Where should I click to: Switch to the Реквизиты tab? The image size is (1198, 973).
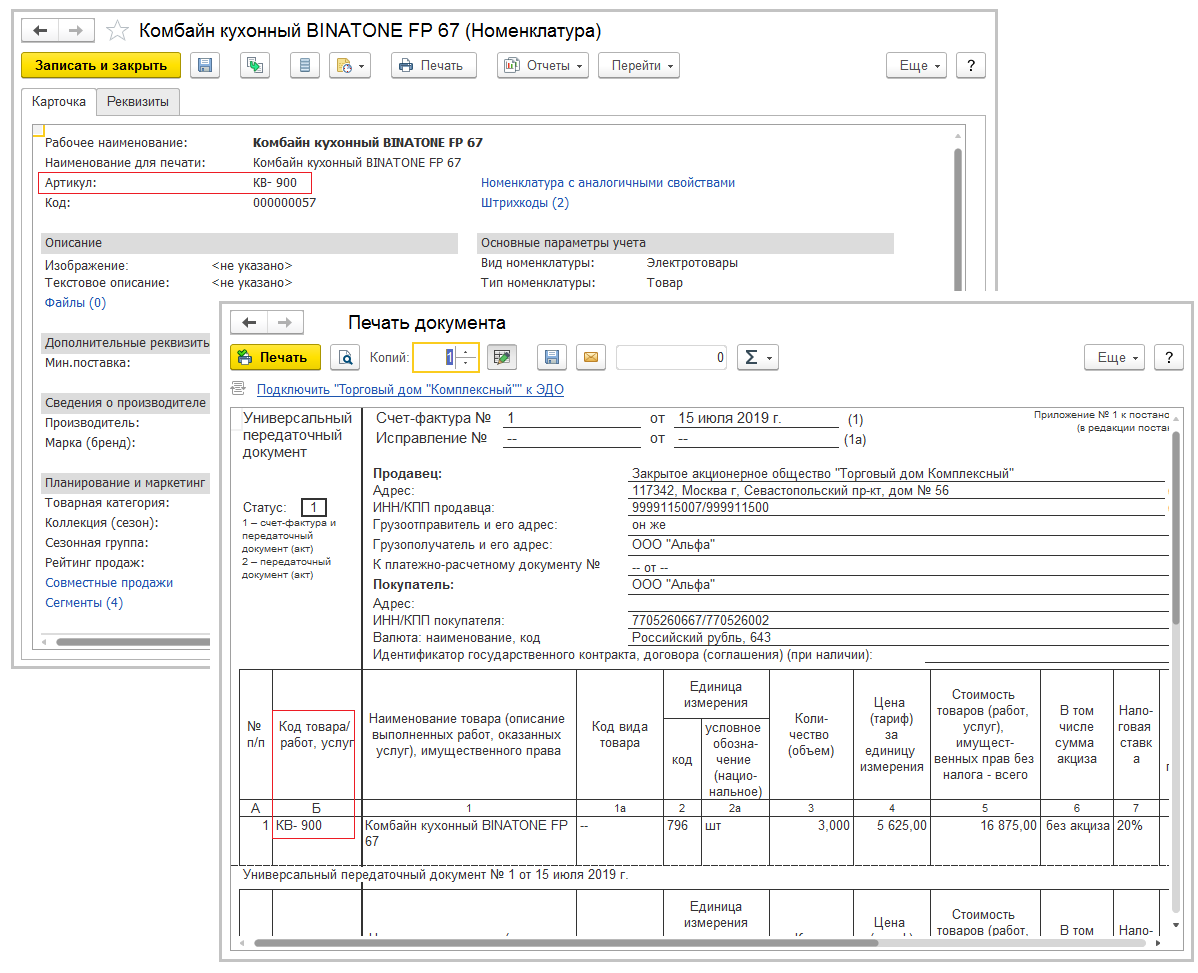click(138, 102)
